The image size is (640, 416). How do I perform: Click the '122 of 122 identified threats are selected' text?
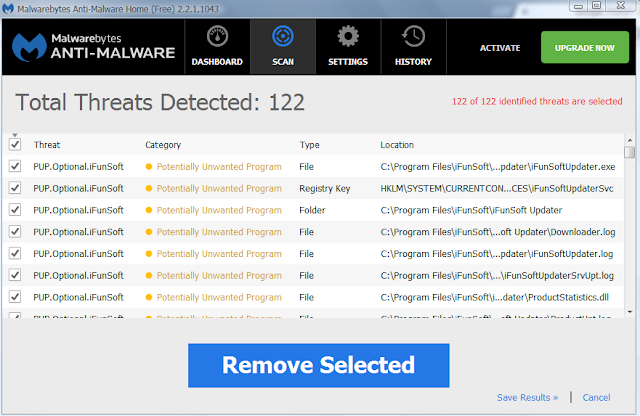[x=537, y=101]
